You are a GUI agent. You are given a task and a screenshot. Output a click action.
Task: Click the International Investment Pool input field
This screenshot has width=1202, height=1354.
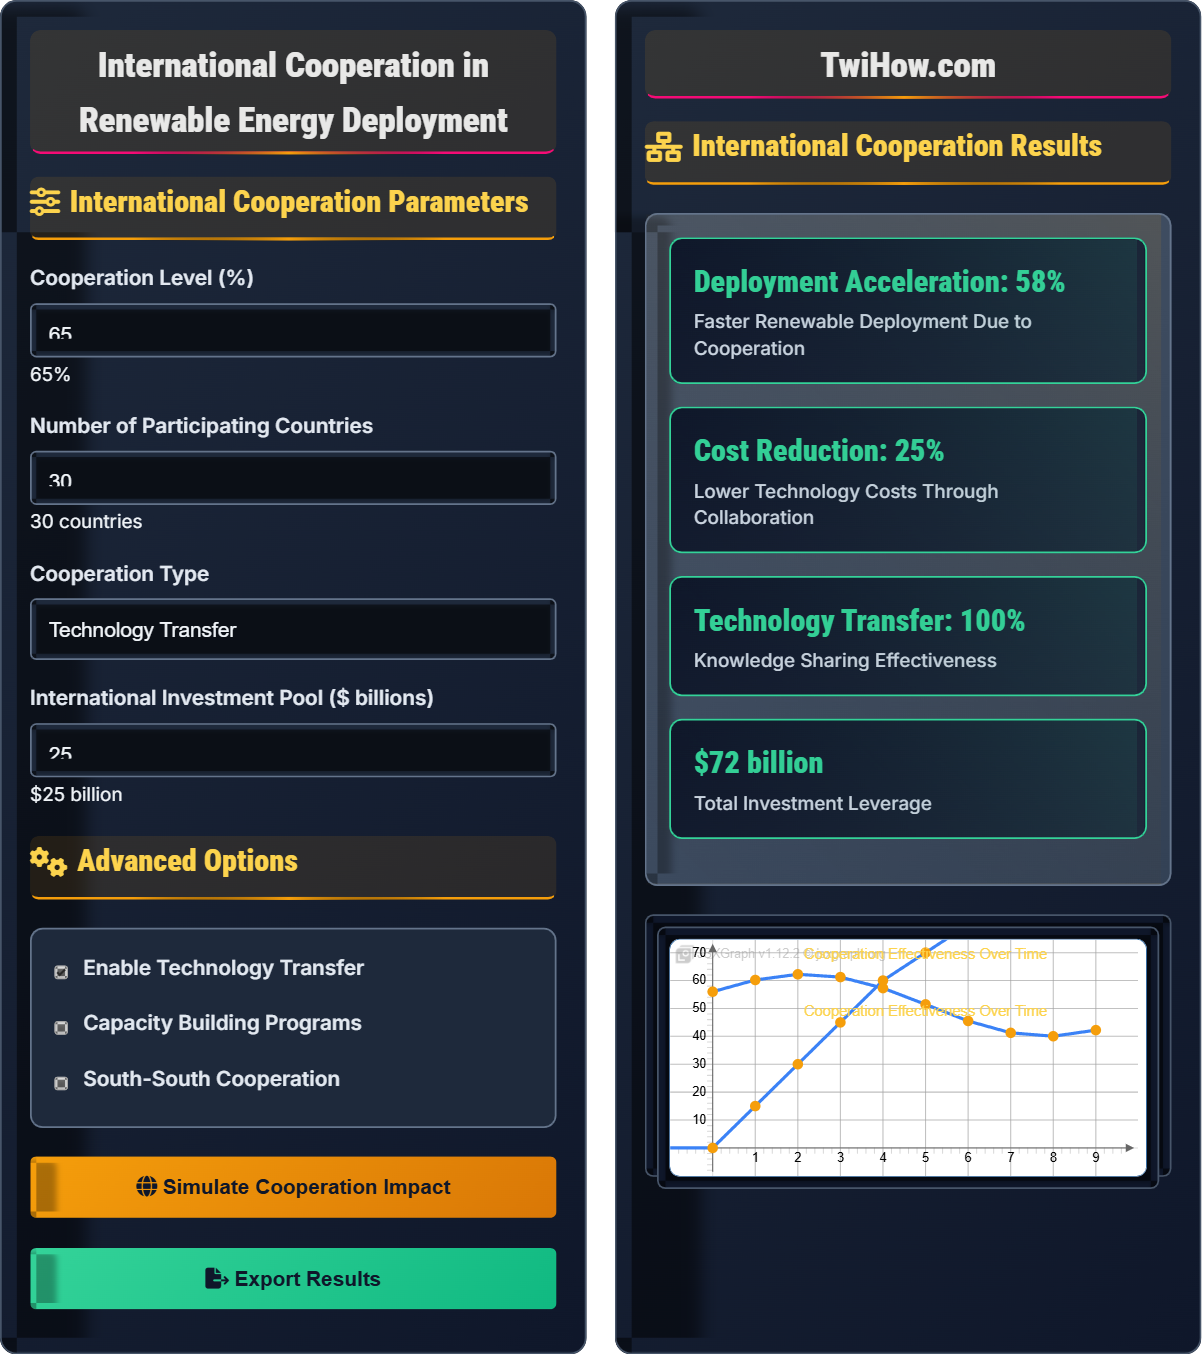[293, 751]
